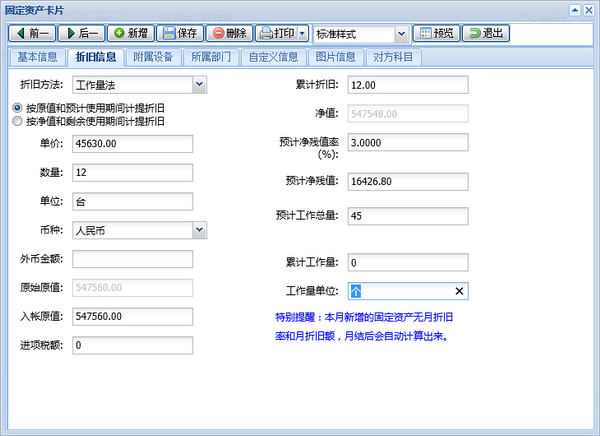Close the 固定资产卡片 window

[x=589, y=10]
